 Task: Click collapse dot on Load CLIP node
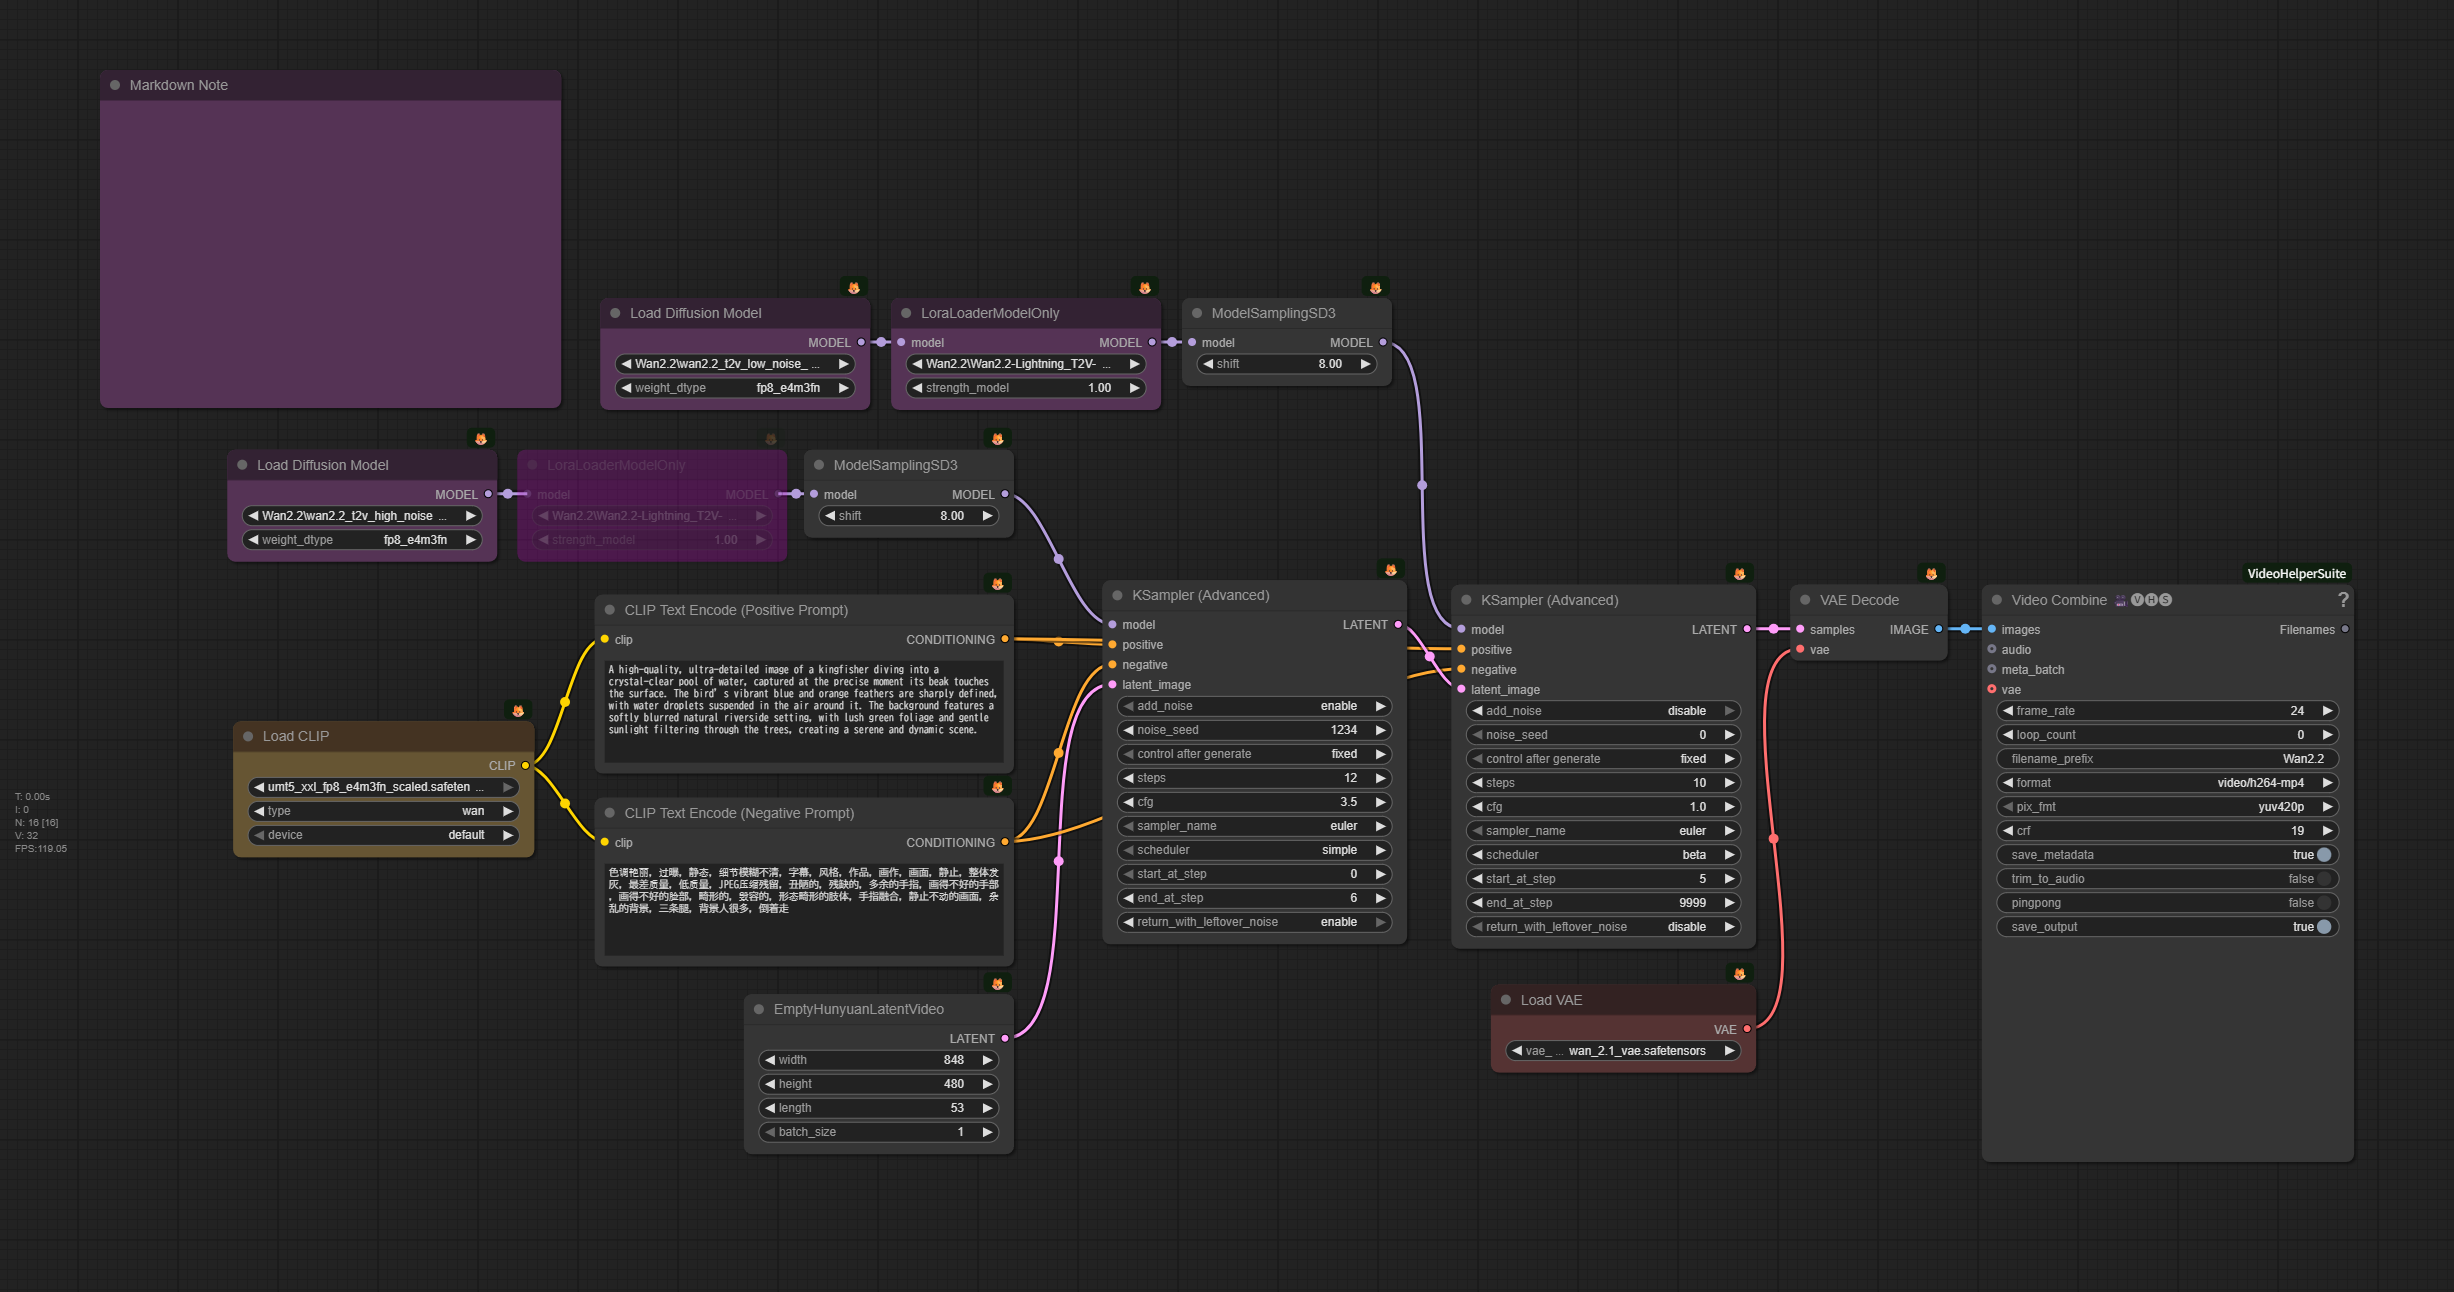(x=248, y=736)
